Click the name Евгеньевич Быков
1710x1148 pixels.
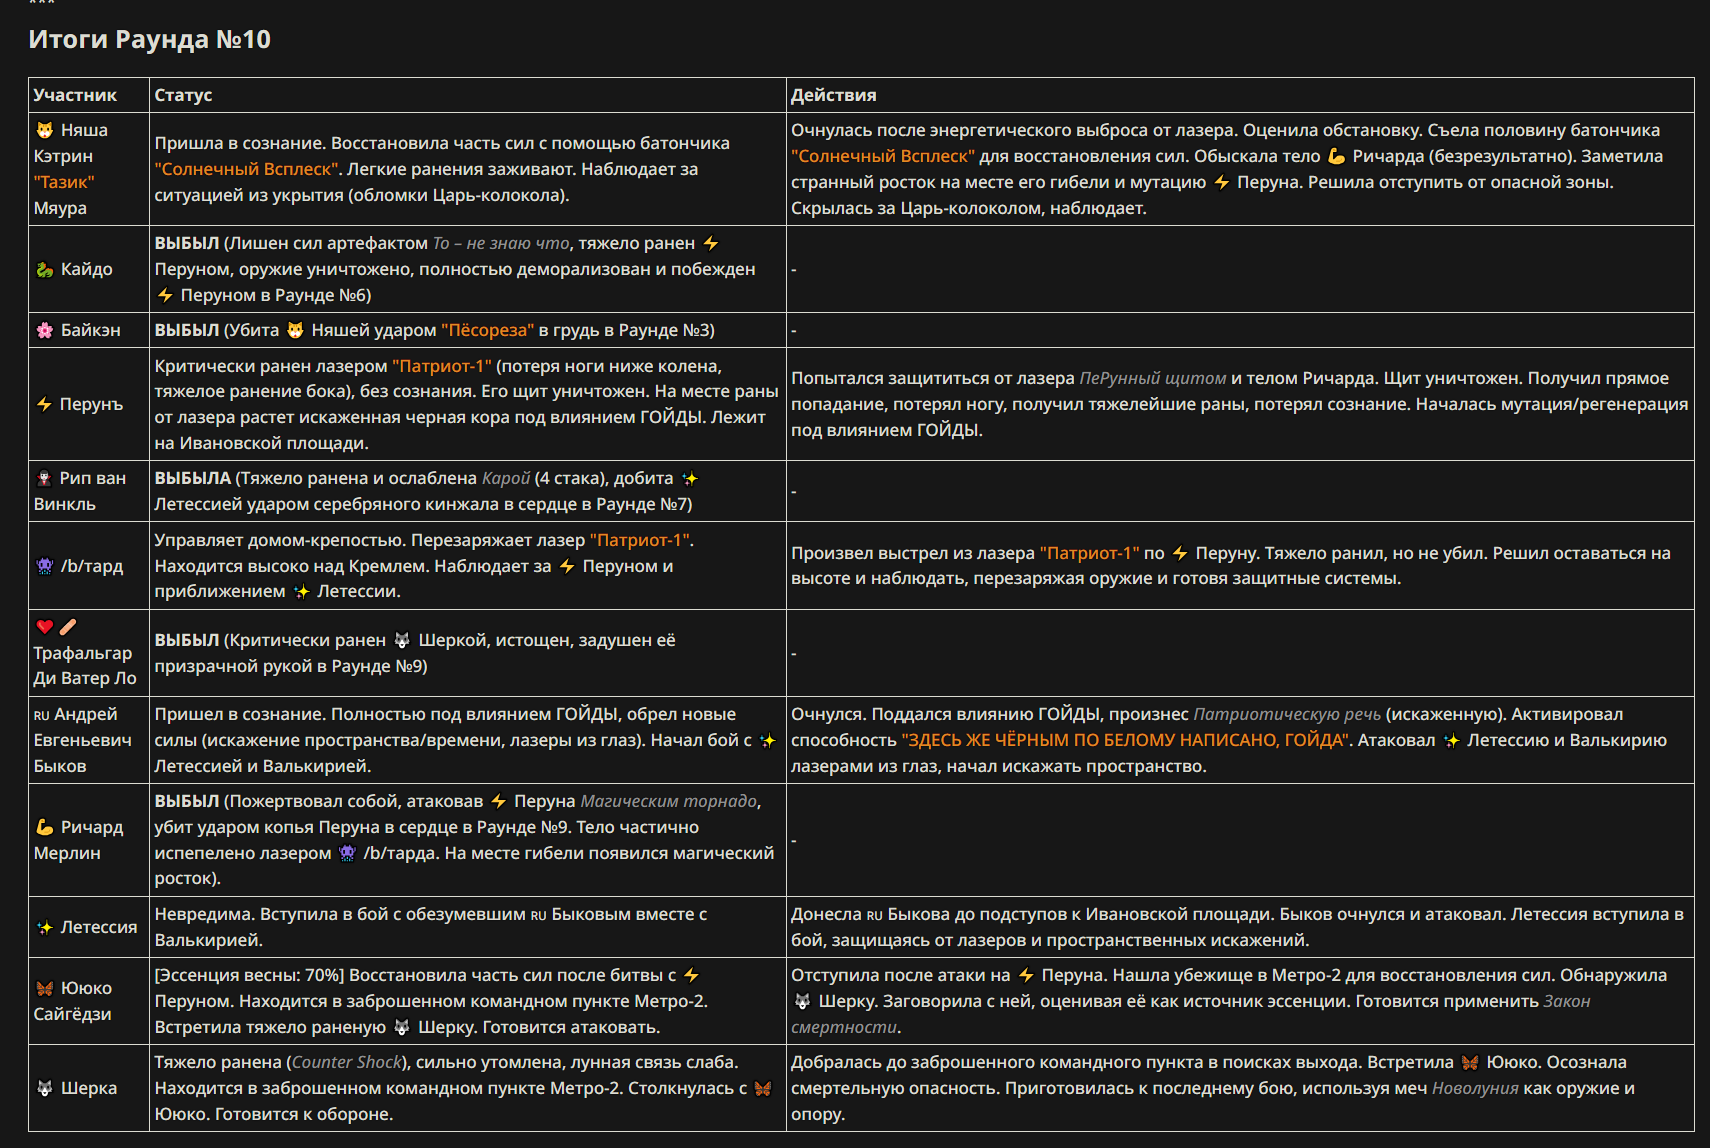83,753
